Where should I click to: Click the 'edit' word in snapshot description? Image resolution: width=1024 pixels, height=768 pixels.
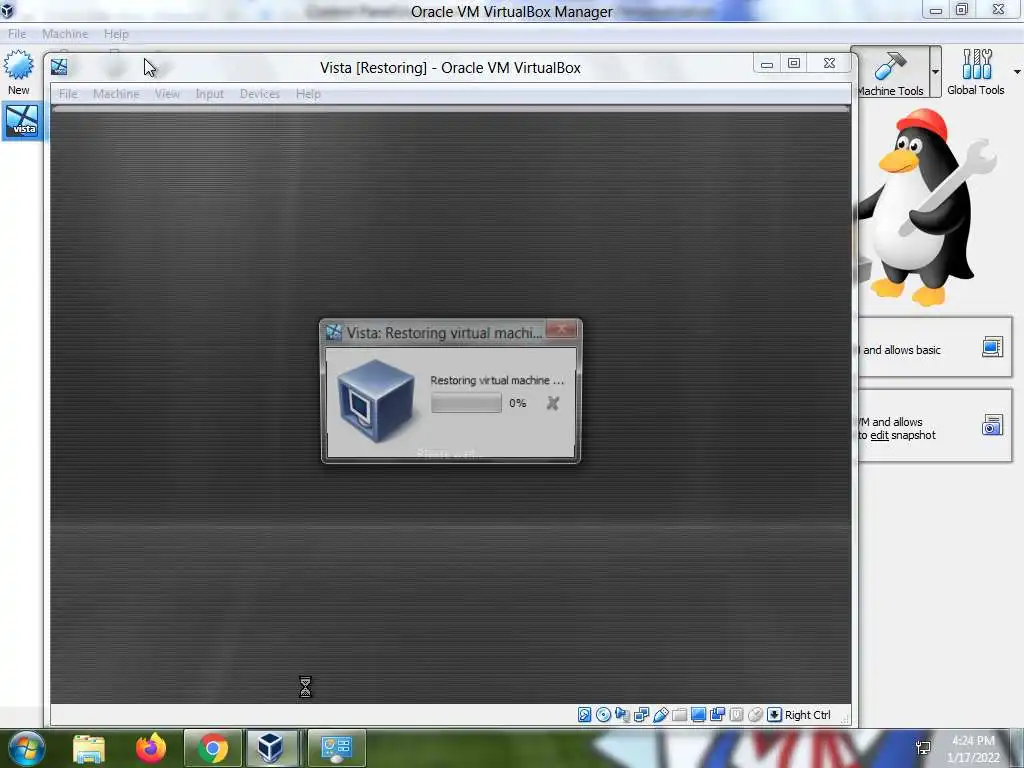click(880, 436)
